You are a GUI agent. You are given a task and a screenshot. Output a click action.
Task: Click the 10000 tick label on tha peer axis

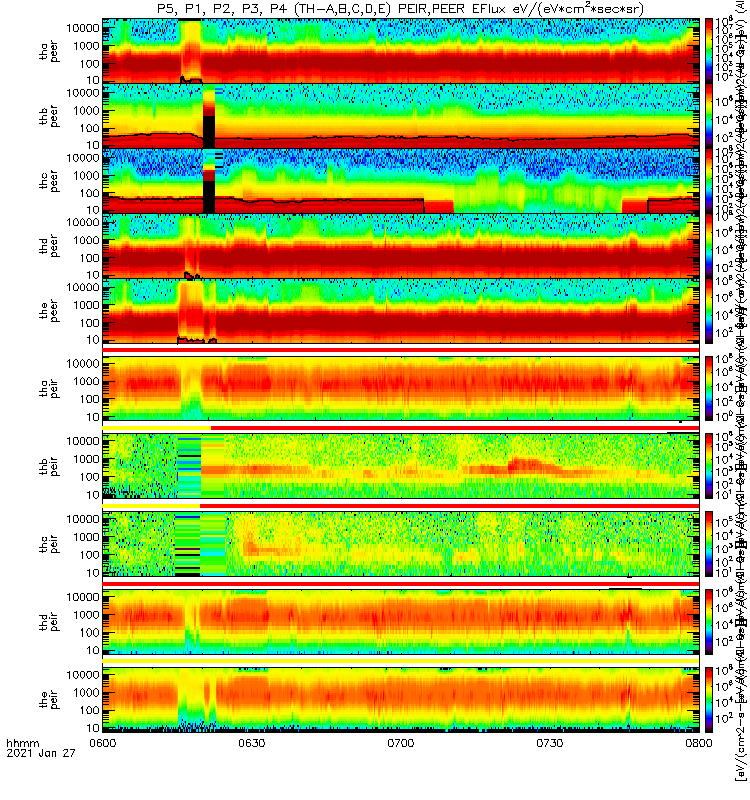(82, 28)
